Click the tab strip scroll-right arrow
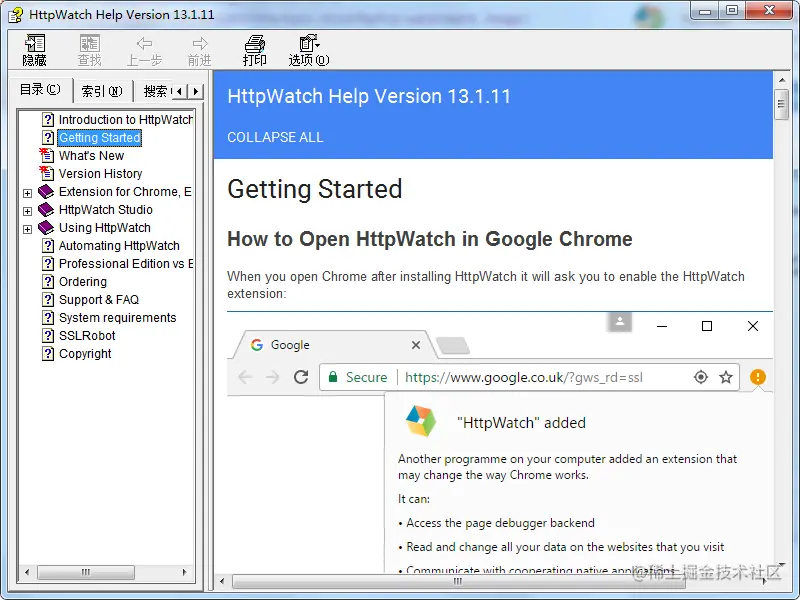The width and height of the screenshot is (800, 600). click(x=195, y=91)
